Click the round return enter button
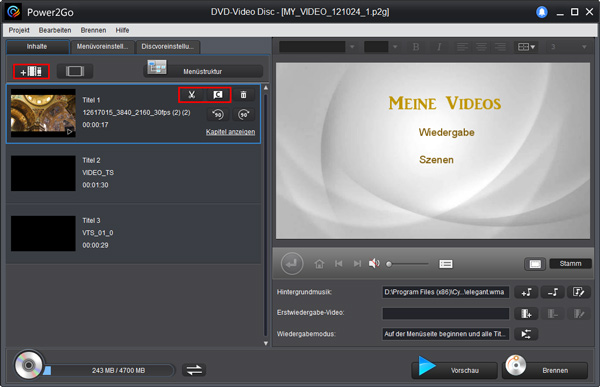Viewport: 600px width, 387px height. [x=292, y=264]
